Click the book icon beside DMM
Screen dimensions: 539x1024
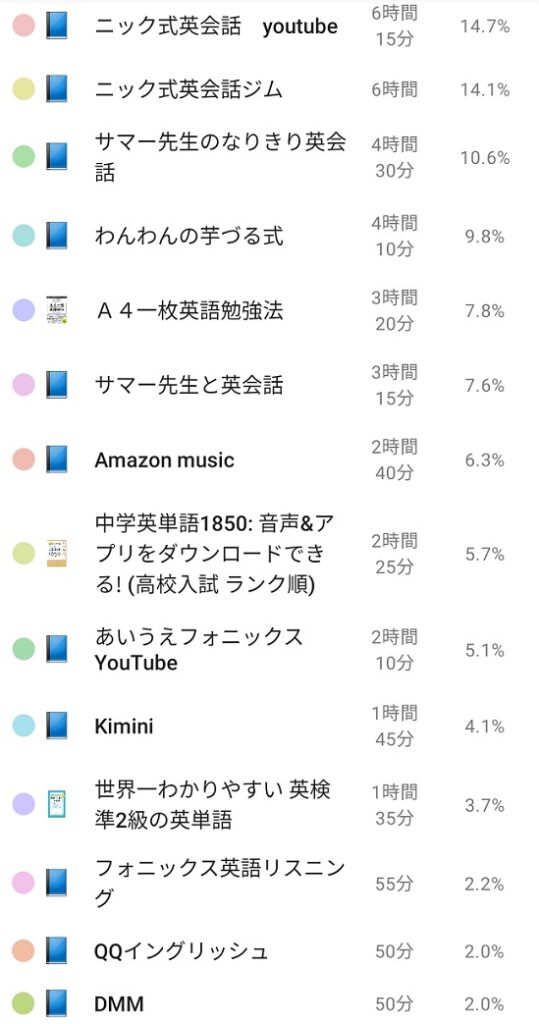coord(57,1003)
